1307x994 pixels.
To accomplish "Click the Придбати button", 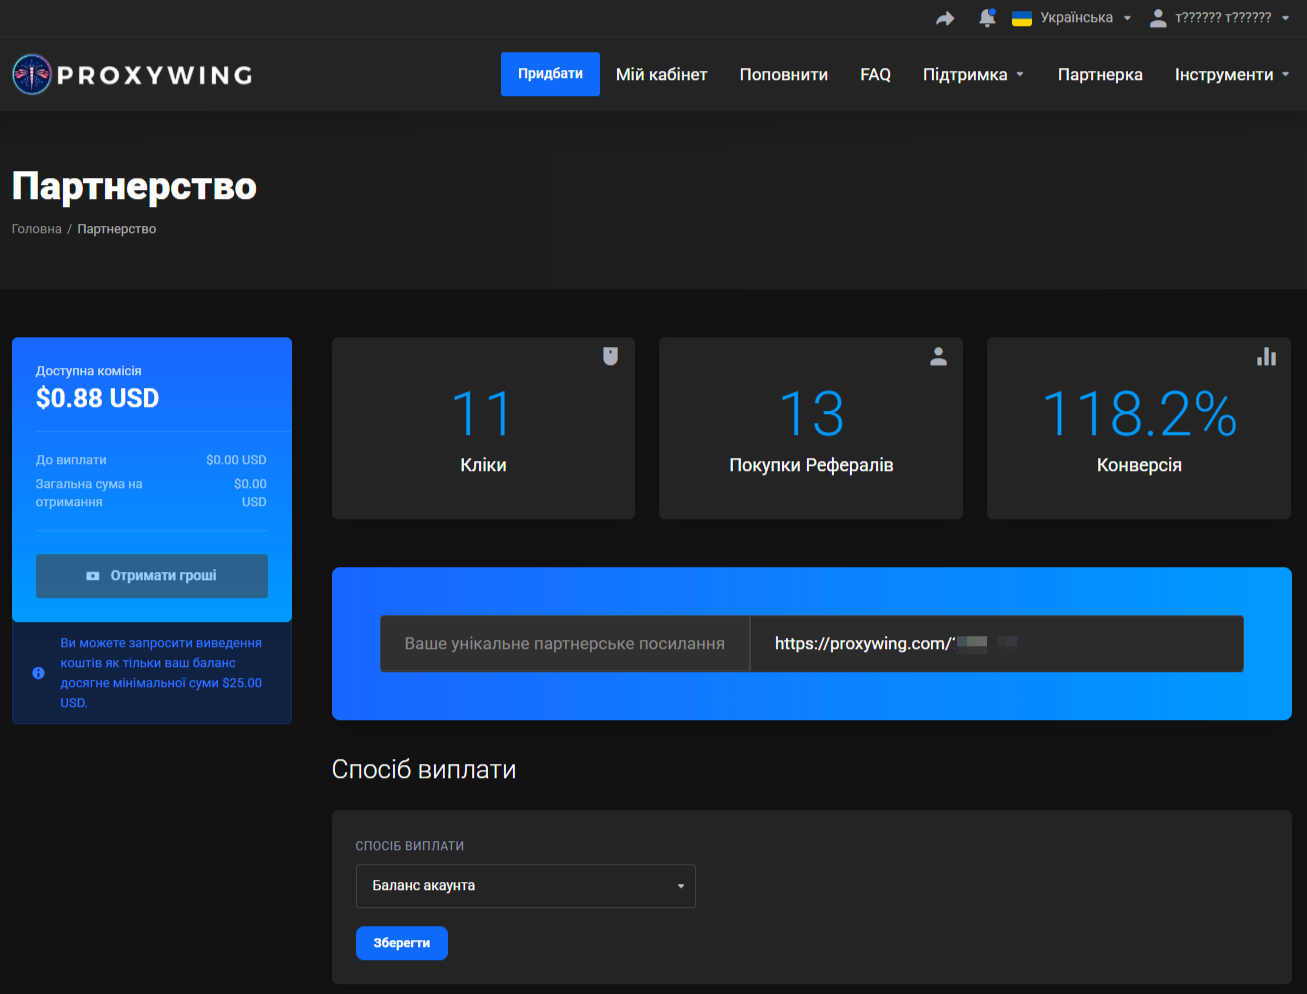I will tap(550, 74).
